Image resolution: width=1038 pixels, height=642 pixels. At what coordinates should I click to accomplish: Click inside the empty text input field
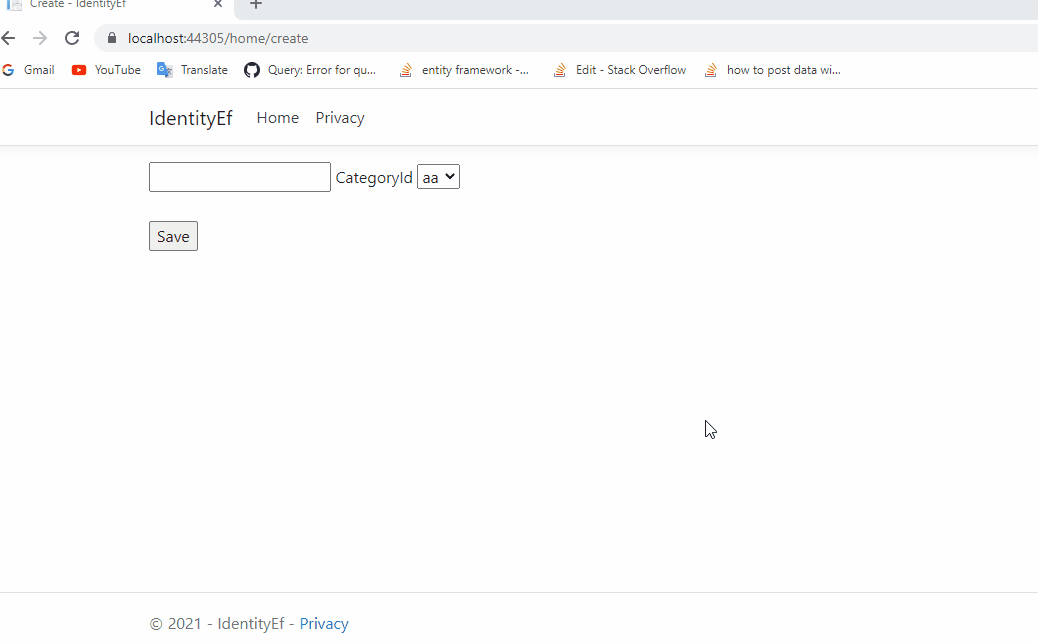239,176
